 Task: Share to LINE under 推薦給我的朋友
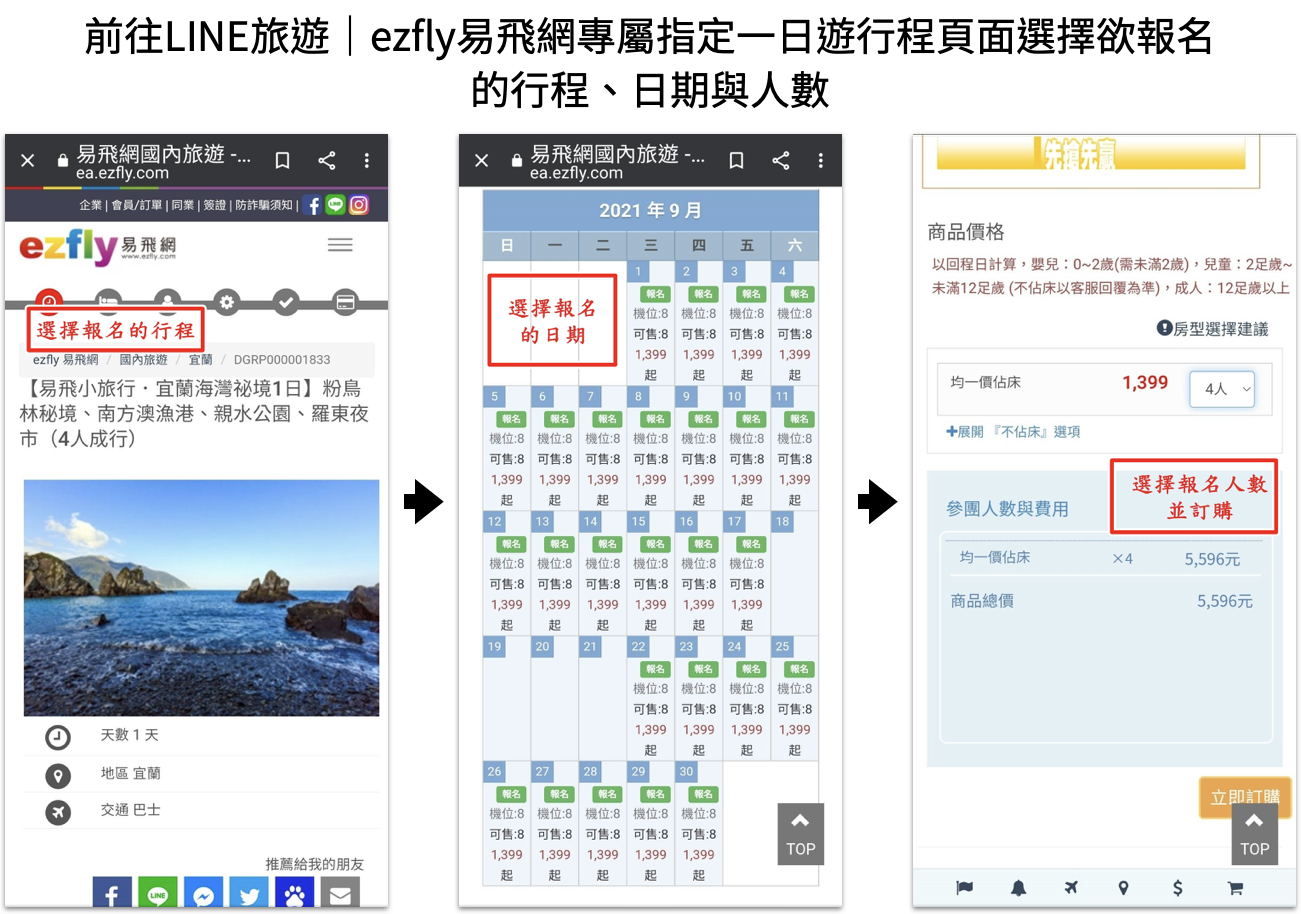pos(157,893)
